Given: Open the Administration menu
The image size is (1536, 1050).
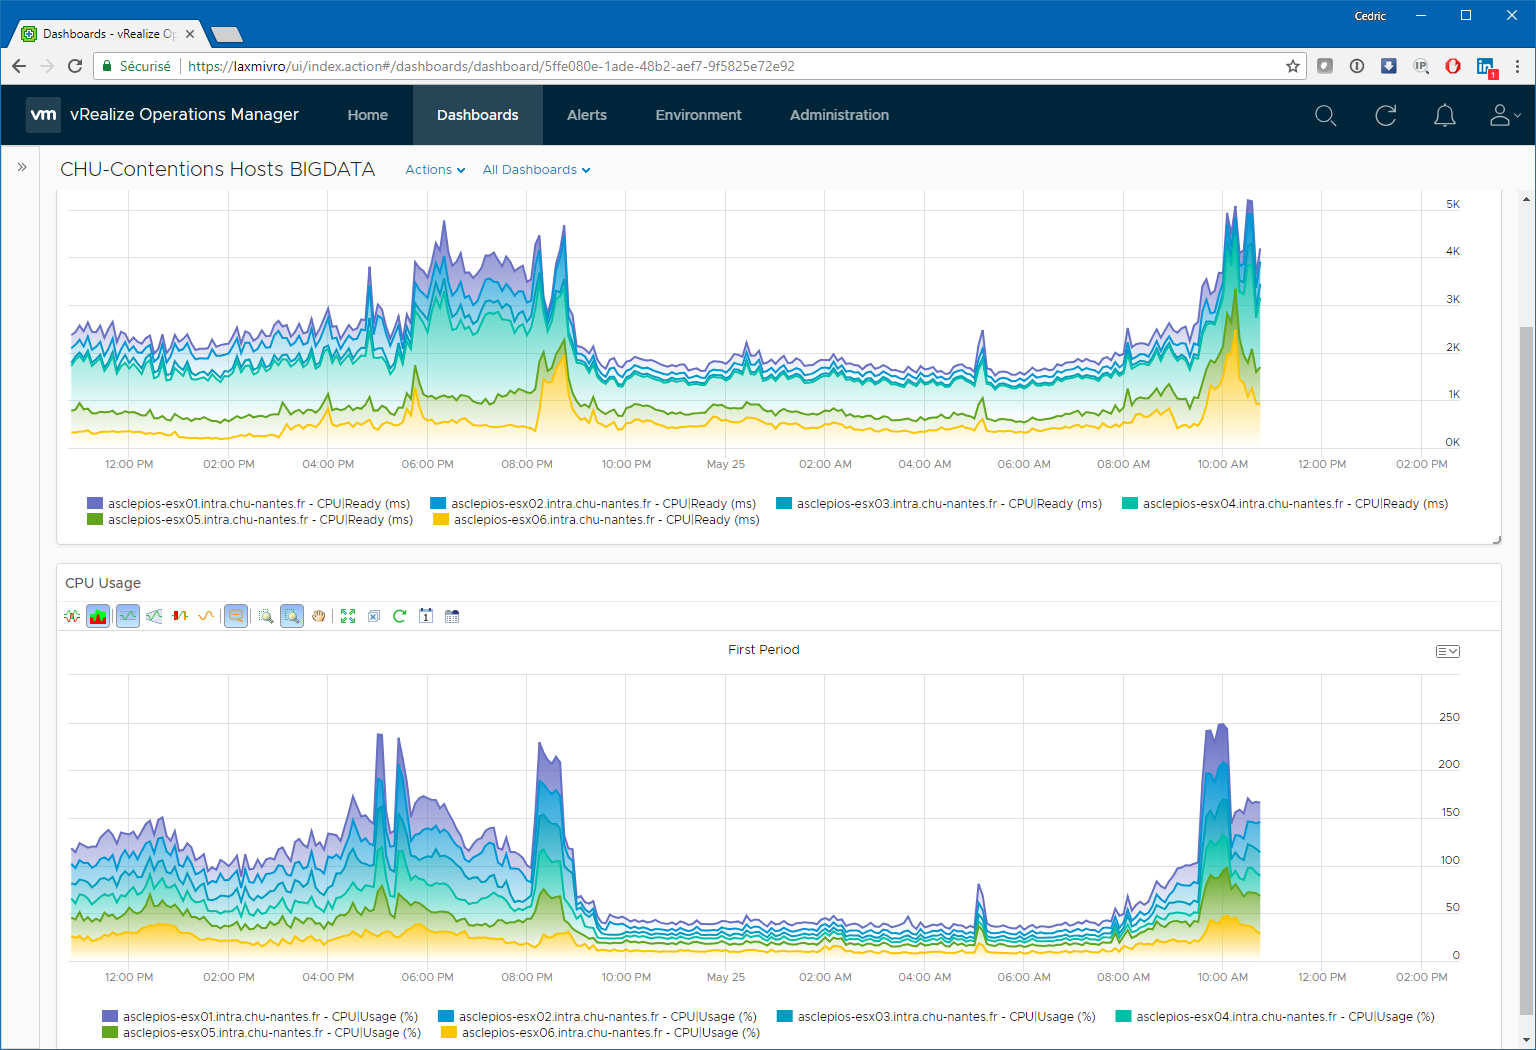Looking at the screenshot, I should (x=839, y=115).
